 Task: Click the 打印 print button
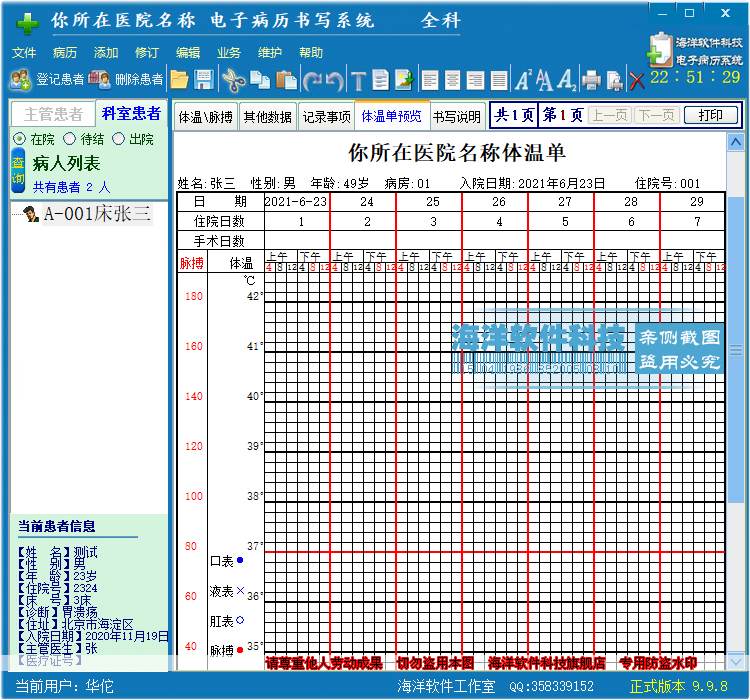[x=710, y=115]
